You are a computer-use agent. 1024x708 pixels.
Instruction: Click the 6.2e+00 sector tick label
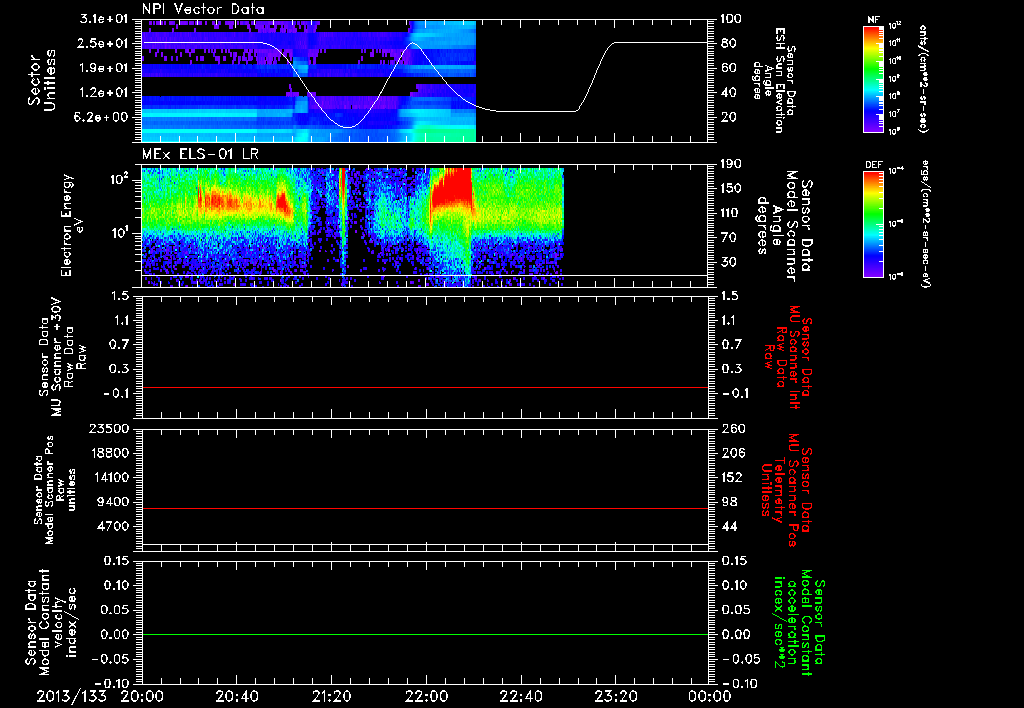(x=102, y=118)
